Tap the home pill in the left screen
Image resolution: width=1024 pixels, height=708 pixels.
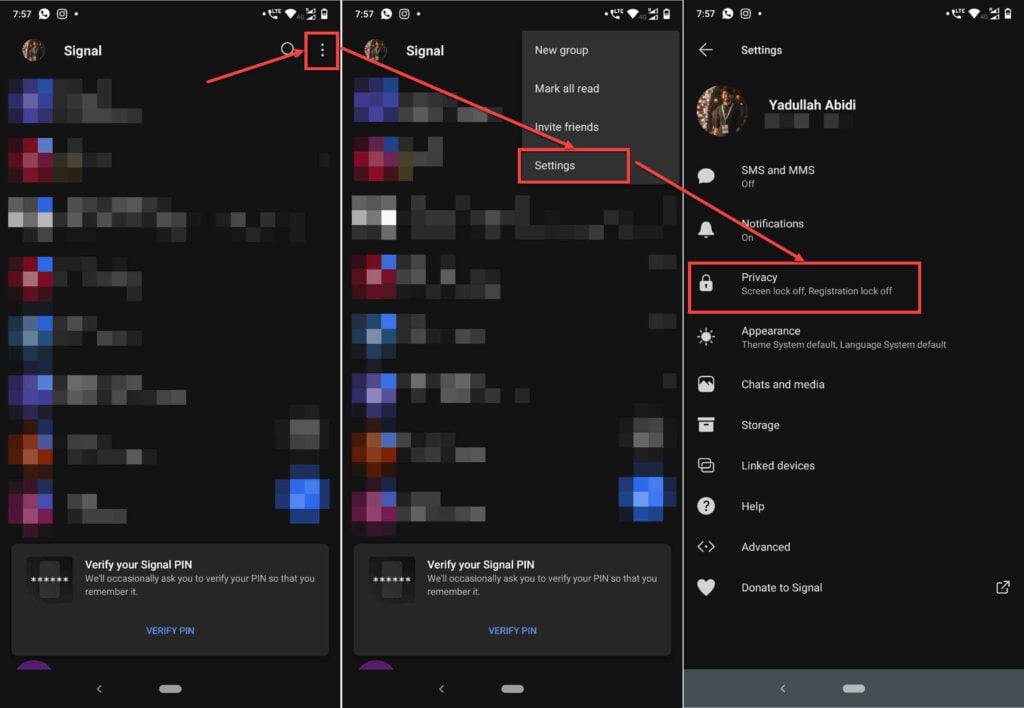(x=170, y=688)
